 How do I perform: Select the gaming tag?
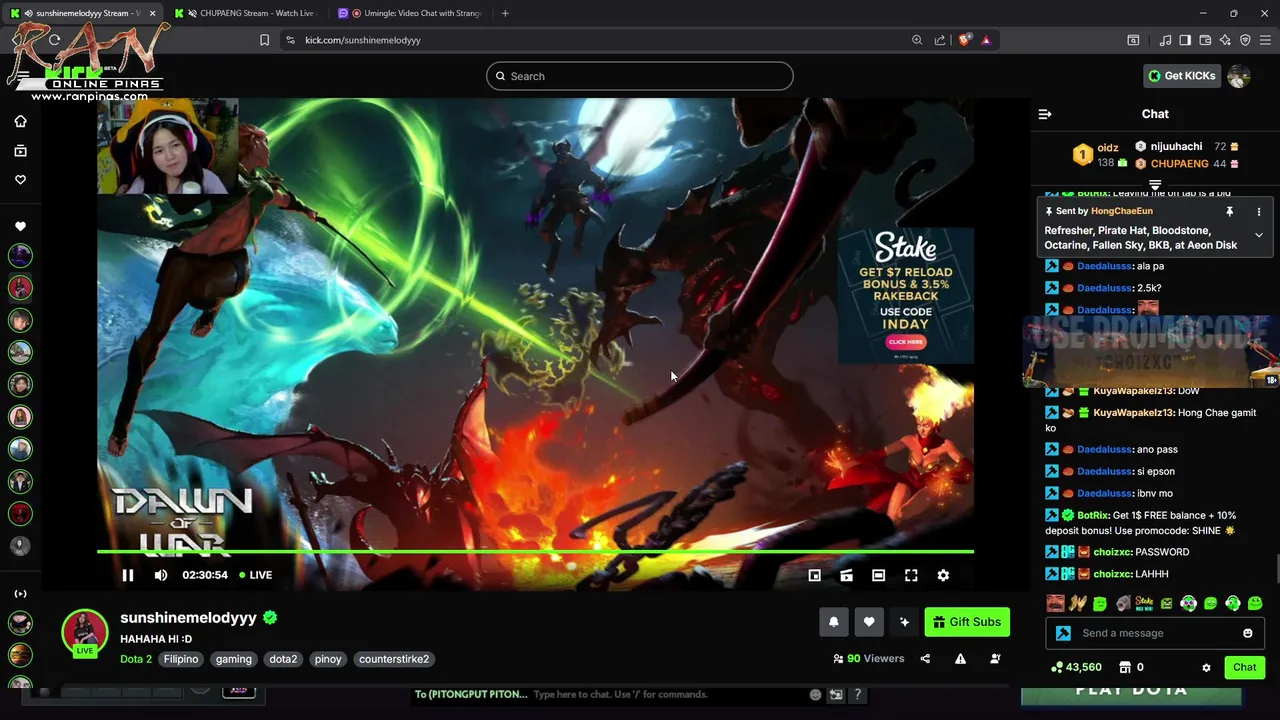tap(233, 659)
